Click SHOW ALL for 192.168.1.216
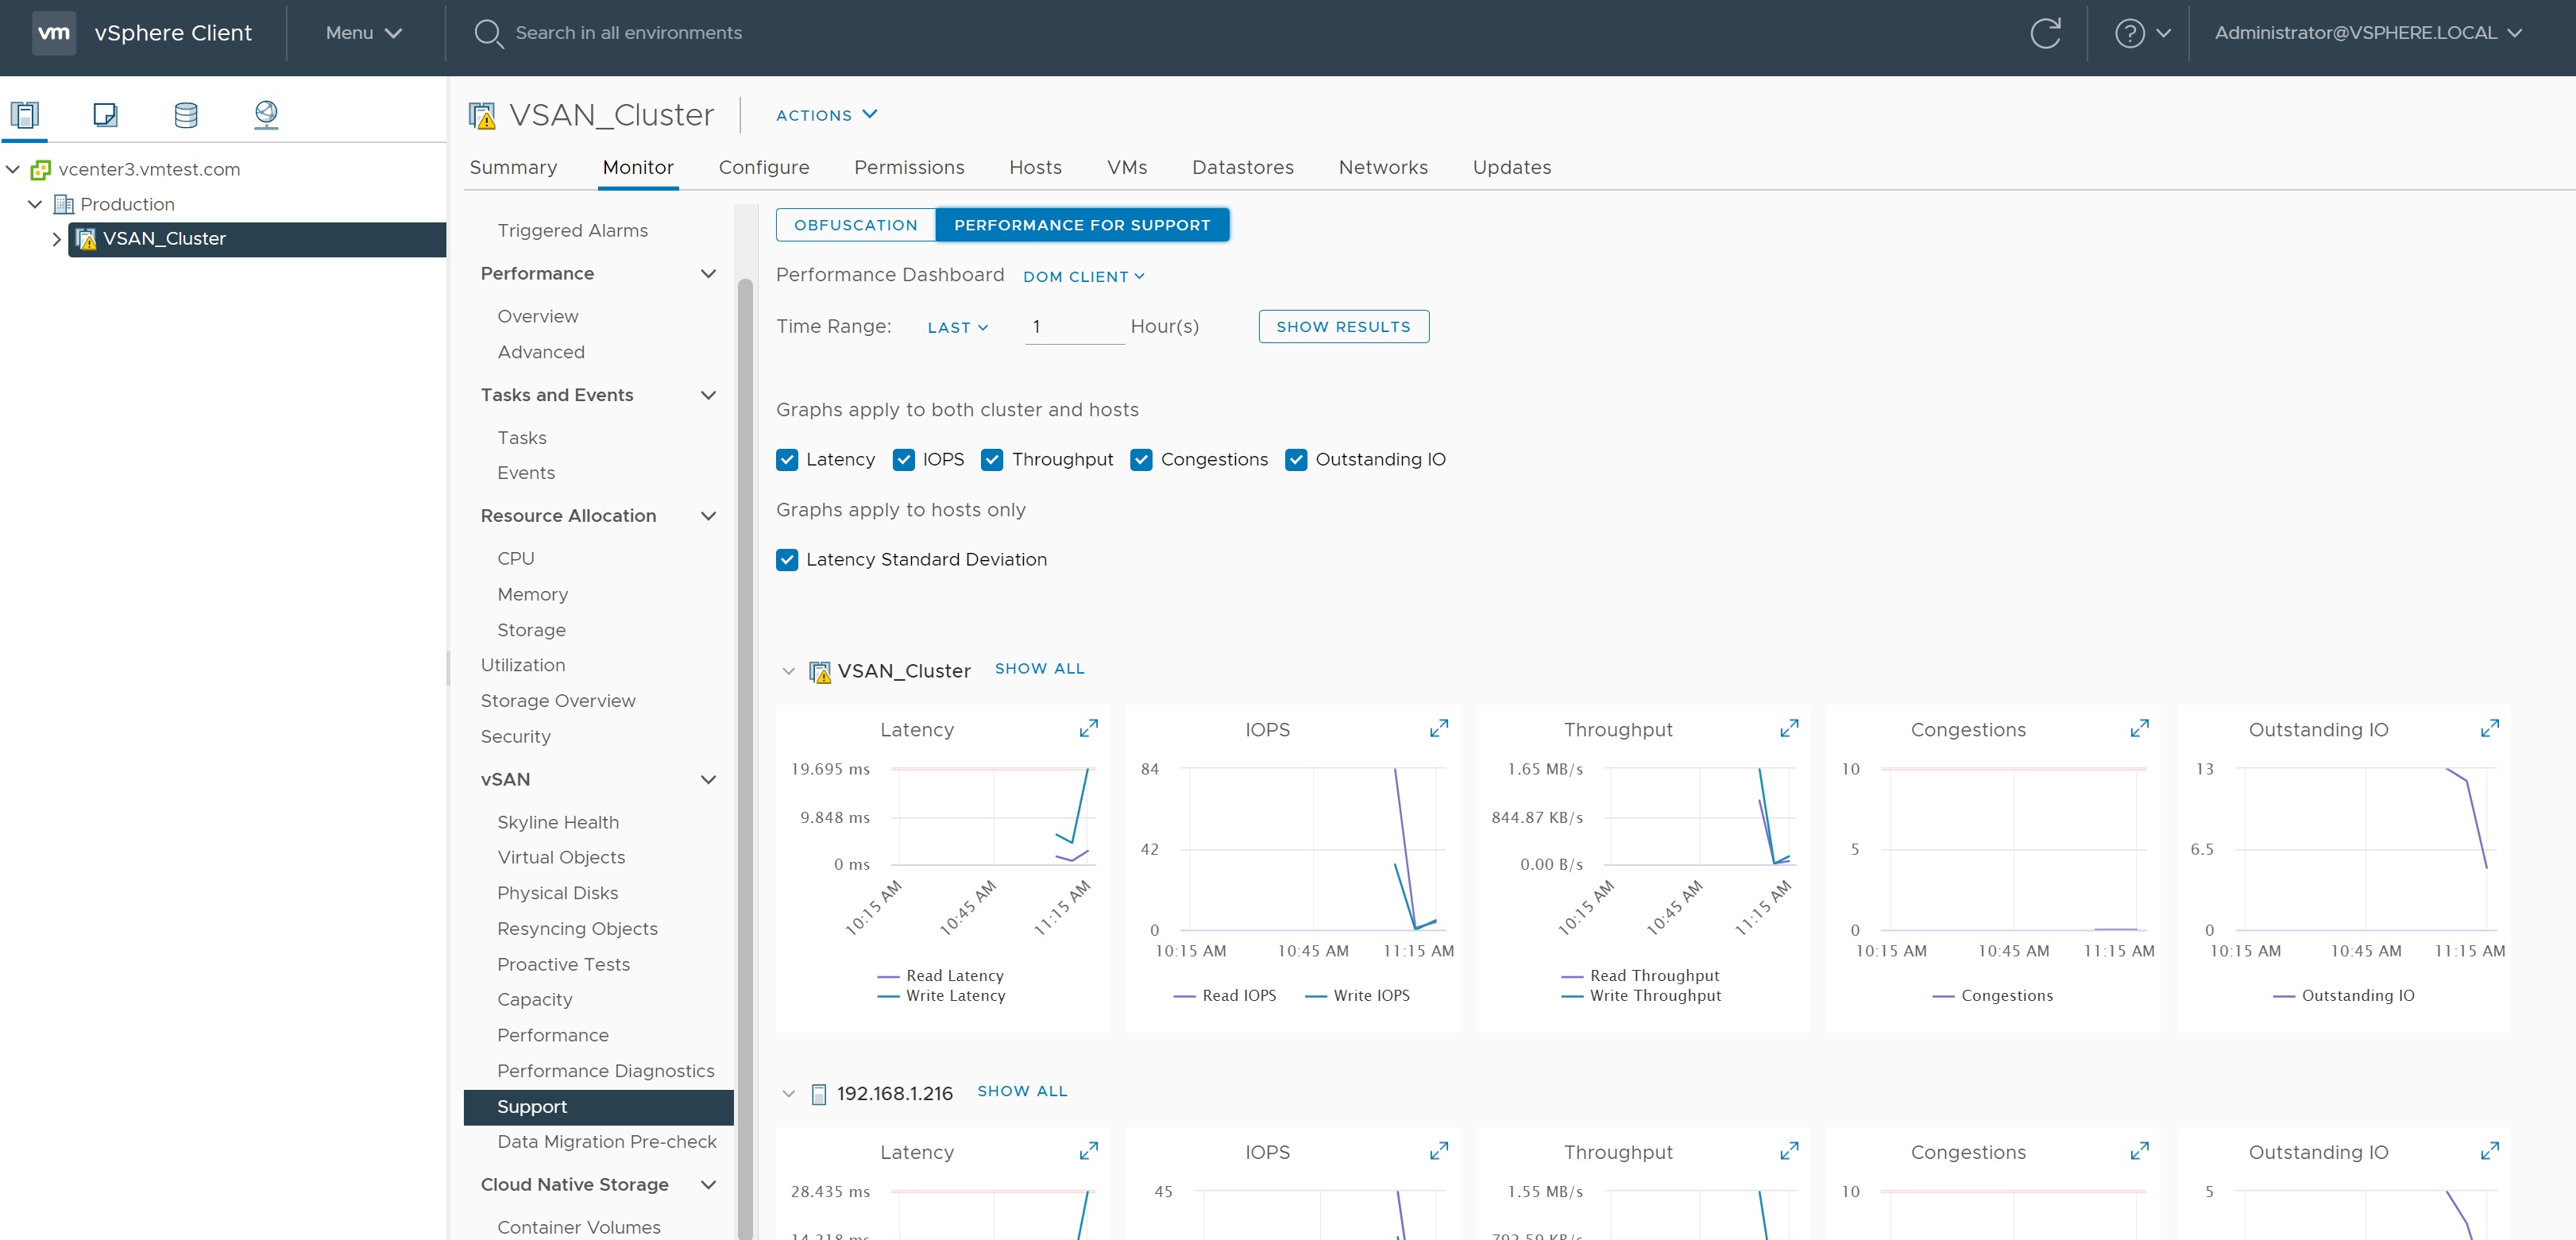The height and width of the screenshot is (1240, 2576). (1022, 1092)
